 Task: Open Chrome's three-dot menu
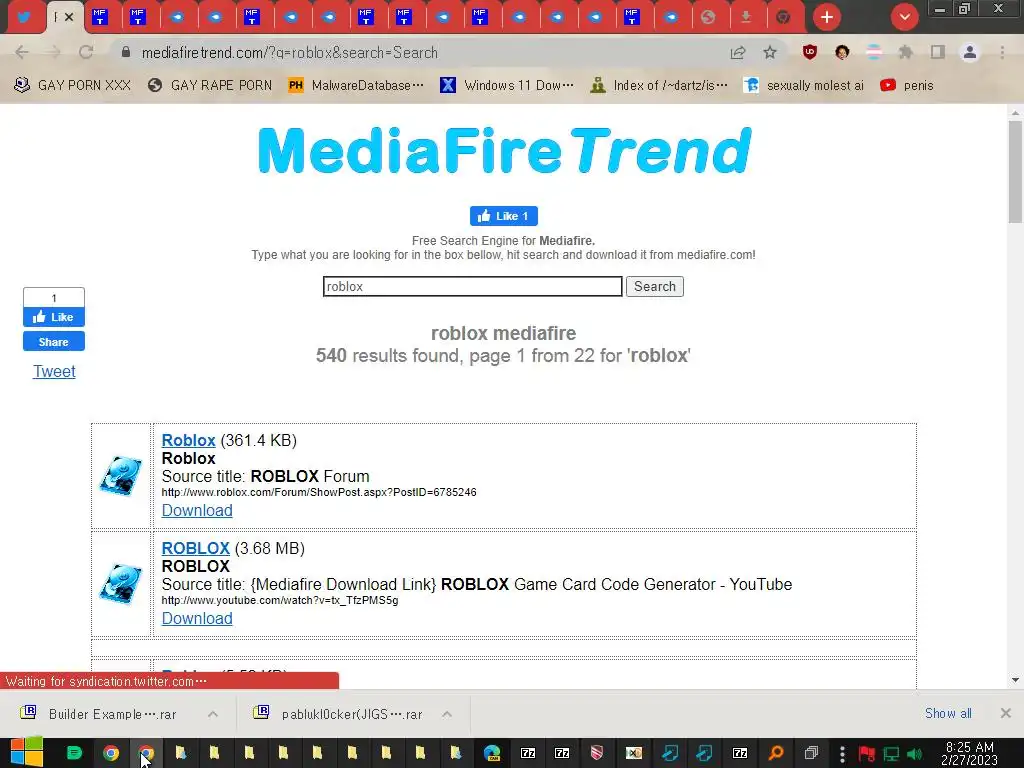coord(1002,52)
